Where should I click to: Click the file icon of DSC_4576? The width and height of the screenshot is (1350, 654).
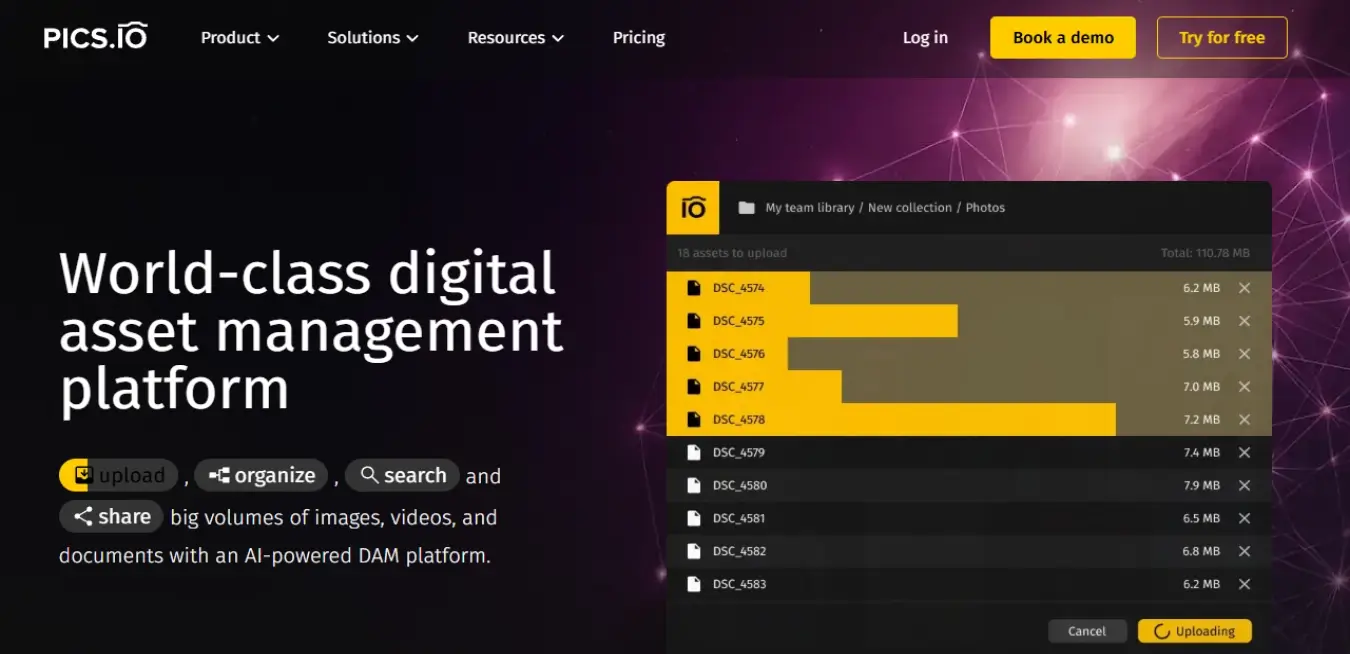pos(693,354)
